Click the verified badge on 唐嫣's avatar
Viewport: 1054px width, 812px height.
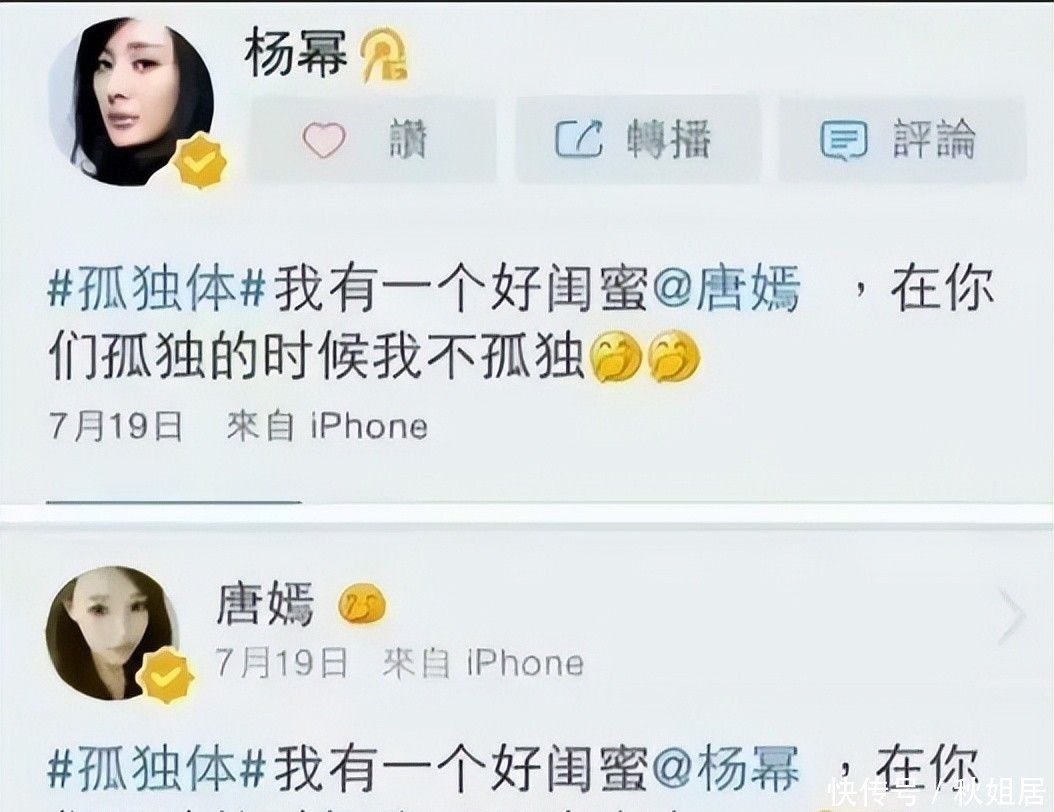coord(165,675)
